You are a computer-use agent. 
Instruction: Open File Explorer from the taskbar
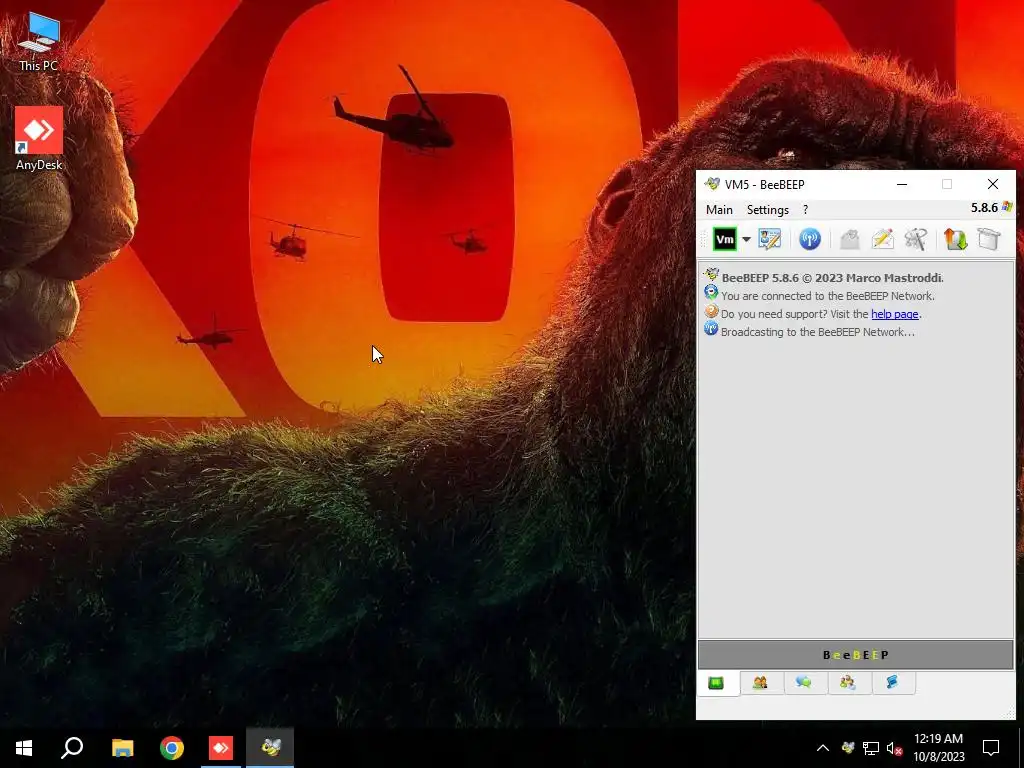(x=122, y=748)
